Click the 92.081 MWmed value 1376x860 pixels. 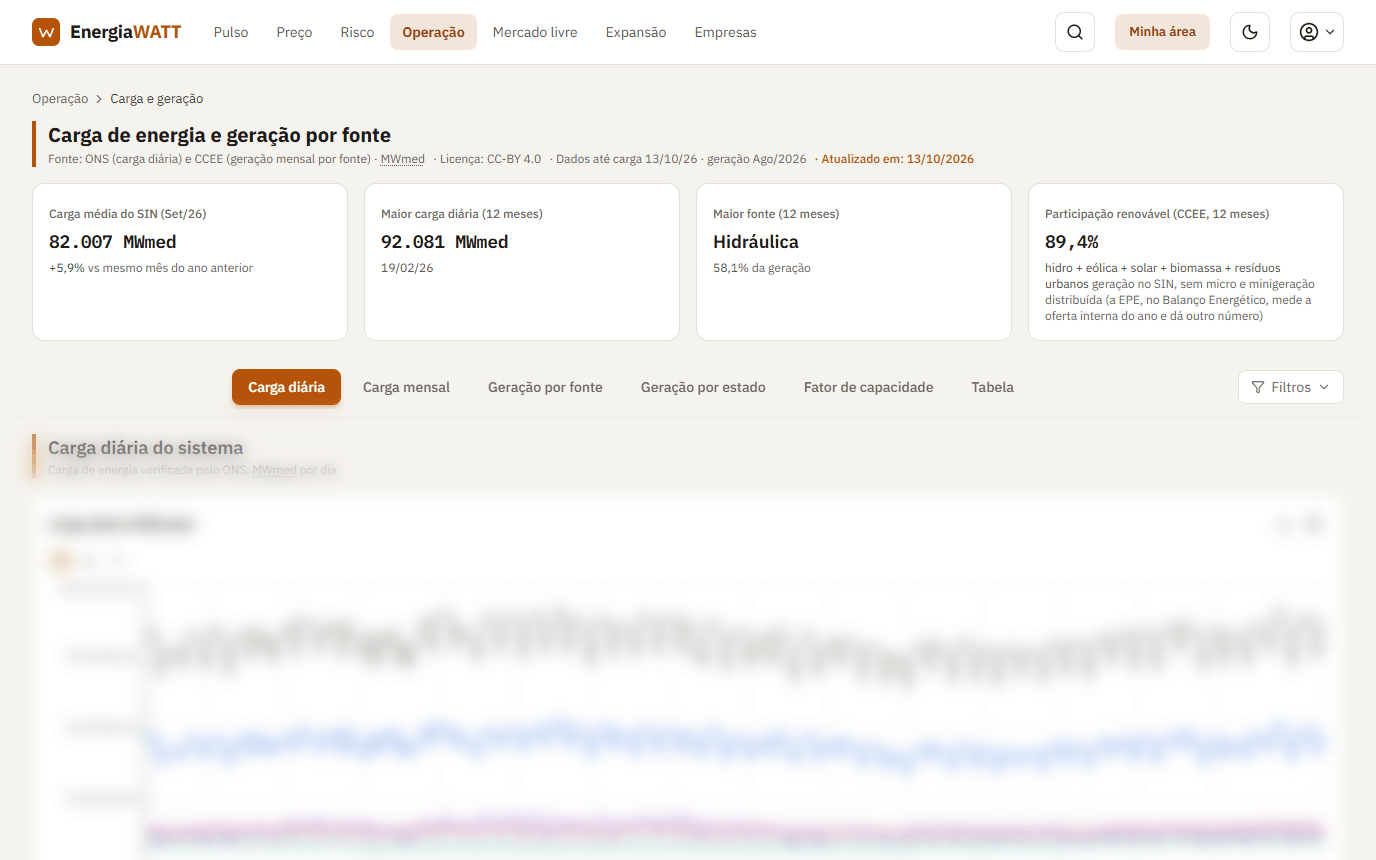445,242
